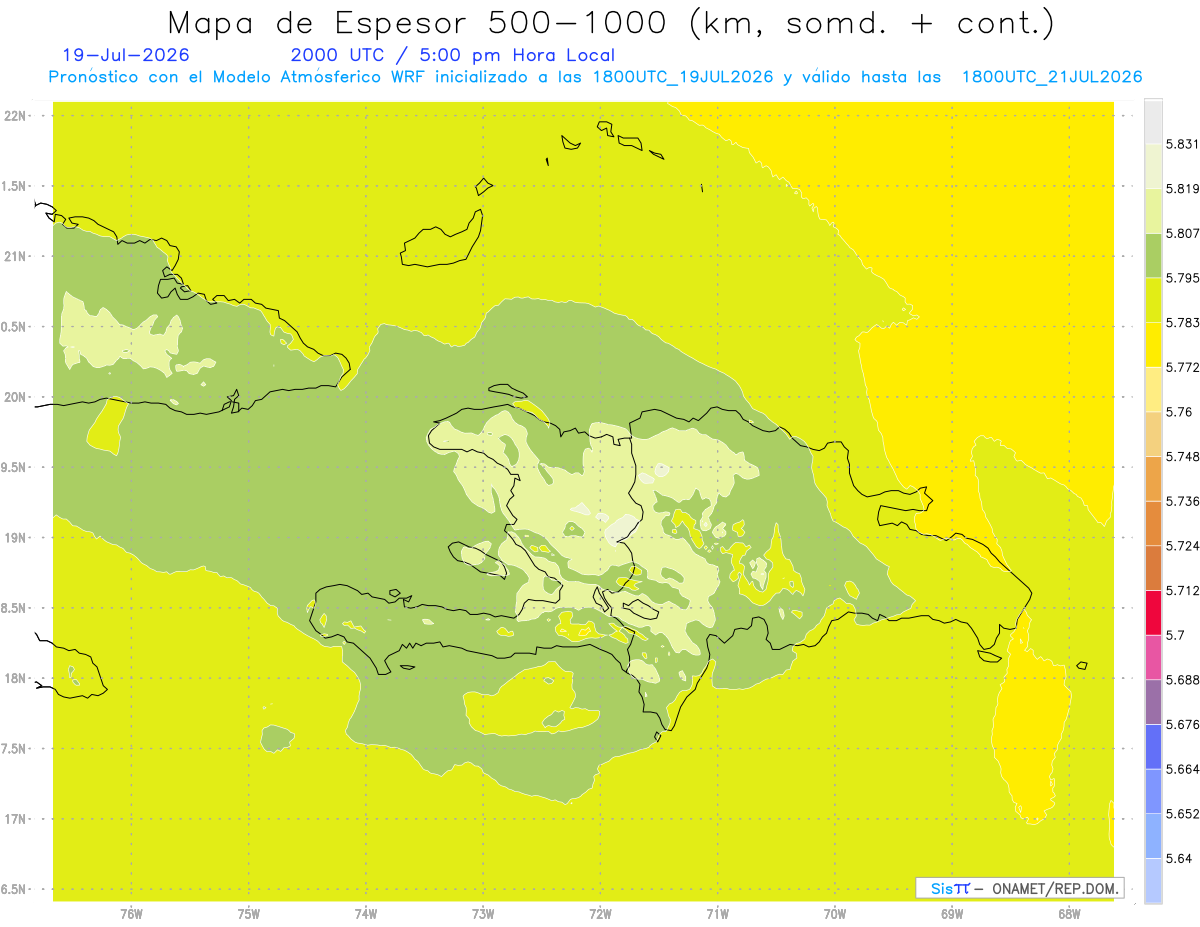This screenshot has width=1200, height=927.
Task: Click the init time '1800UTC_19JUL2026'
Action: pyautogui.click(x=683, y=77)
